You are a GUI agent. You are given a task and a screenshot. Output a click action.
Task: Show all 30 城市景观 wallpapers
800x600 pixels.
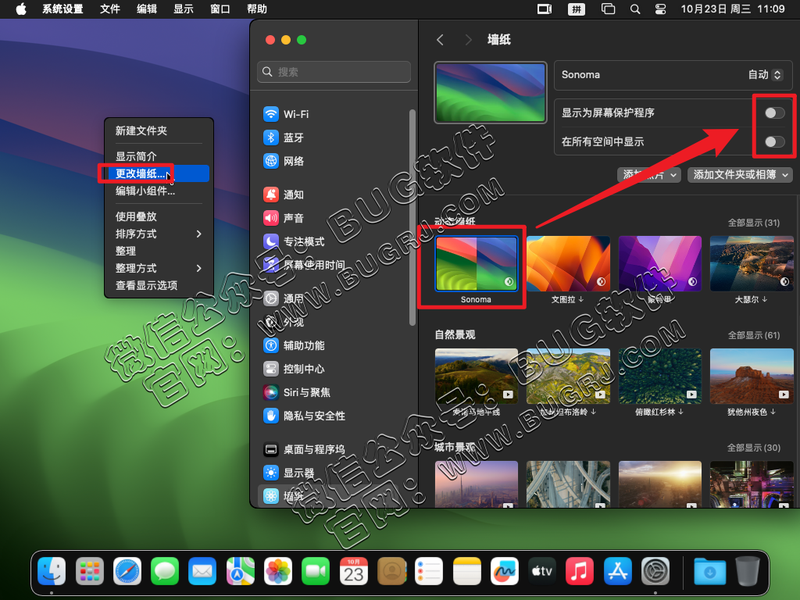(754, 447)
